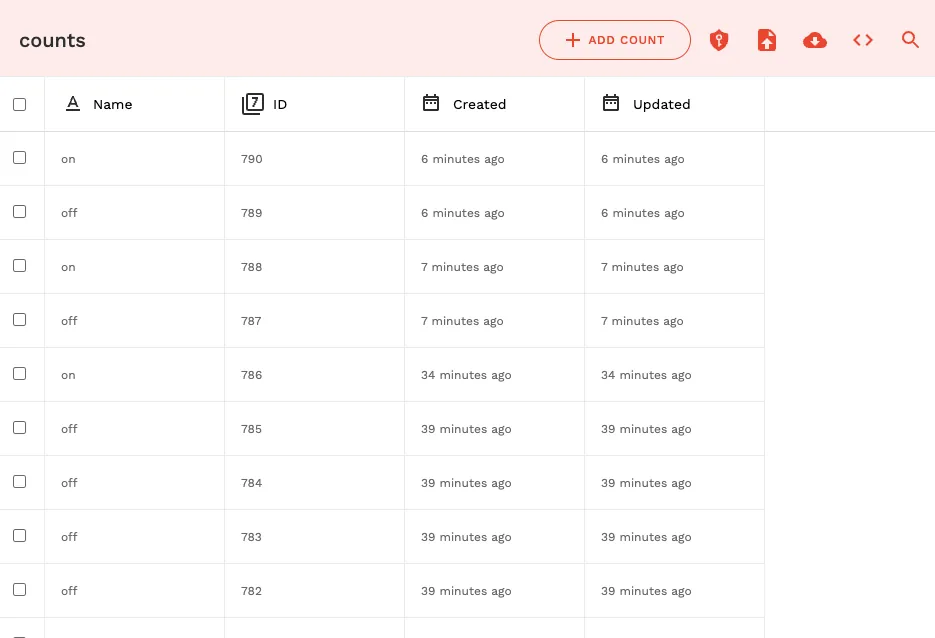The image size is (935, 638).
Task: Click the counts page title
Action: click(52, 41)
